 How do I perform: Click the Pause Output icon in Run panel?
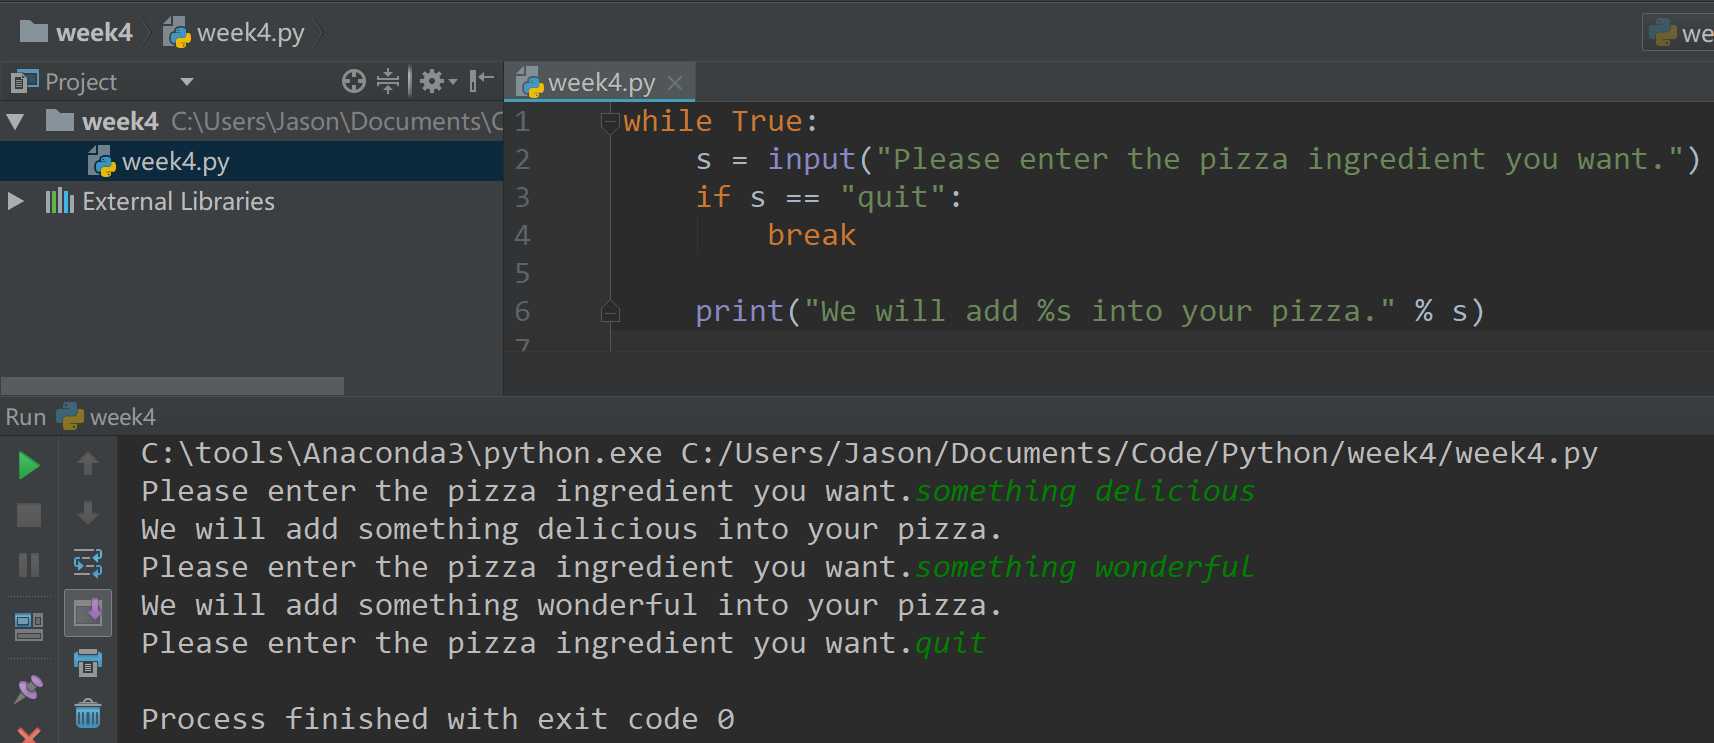point(29,565)
